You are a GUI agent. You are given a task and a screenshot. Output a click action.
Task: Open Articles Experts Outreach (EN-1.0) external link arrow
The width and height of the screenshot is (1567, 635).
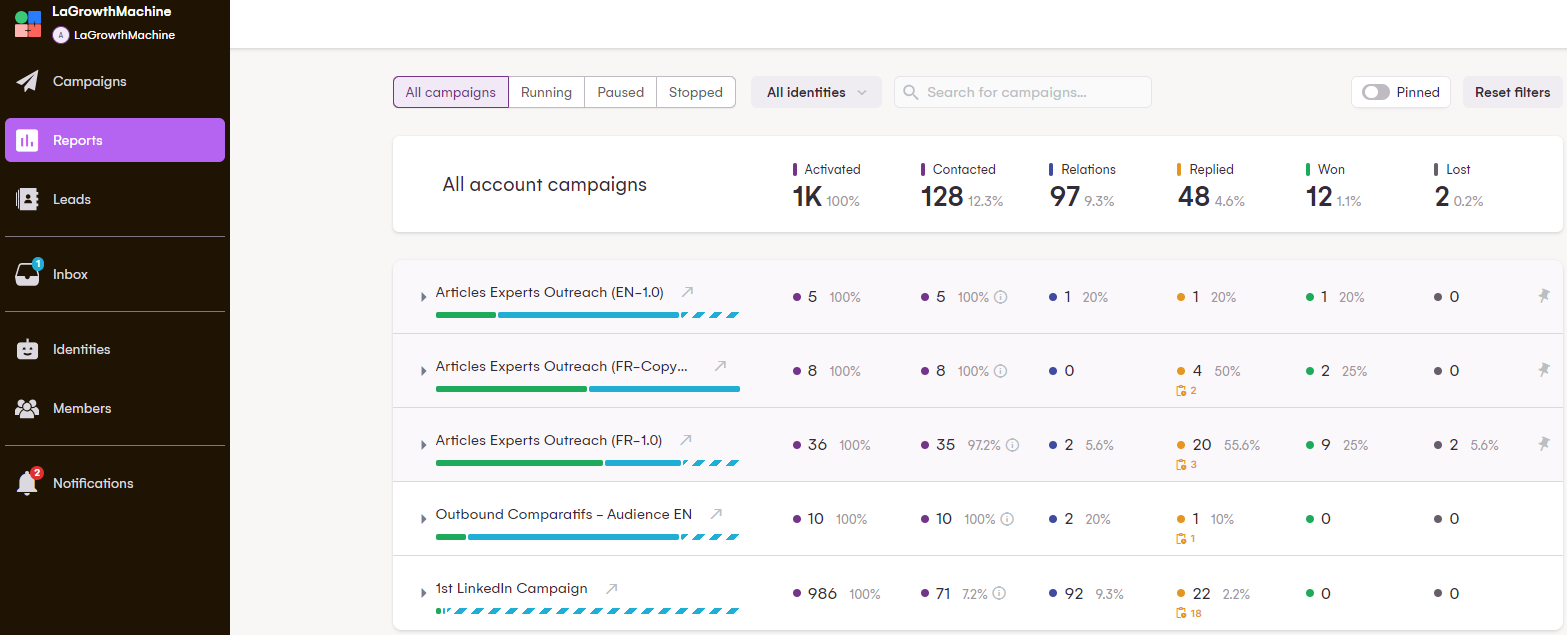687,293
